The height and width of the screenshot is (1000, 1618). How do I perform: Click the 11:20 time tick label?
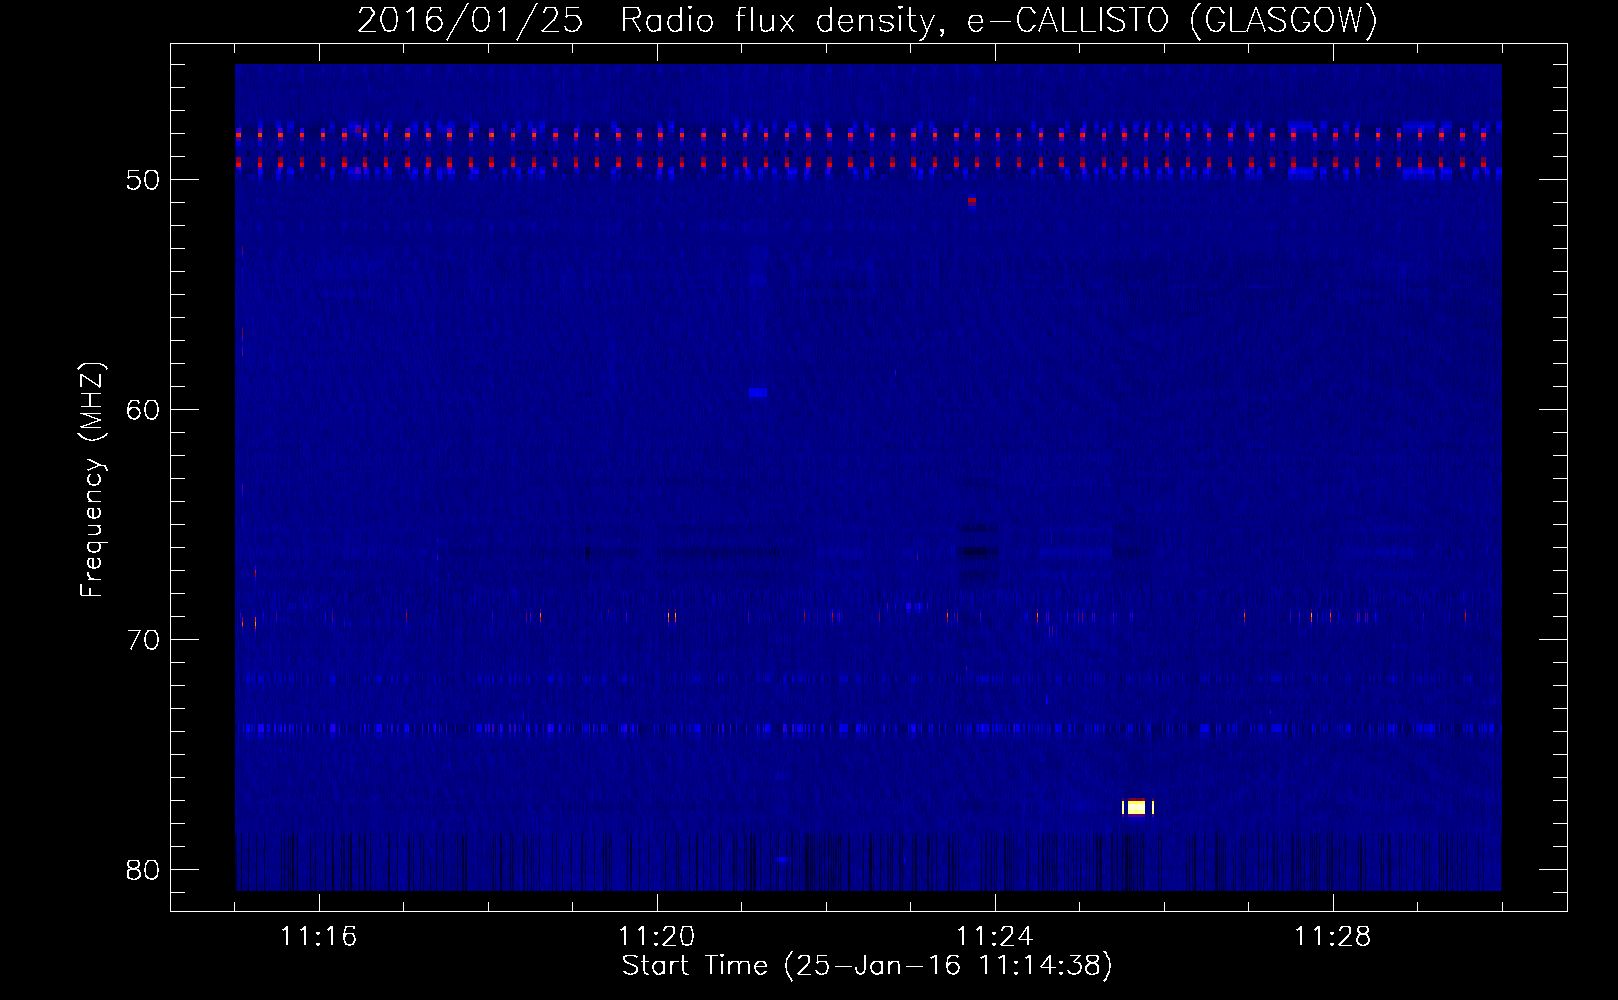point(657,937)
